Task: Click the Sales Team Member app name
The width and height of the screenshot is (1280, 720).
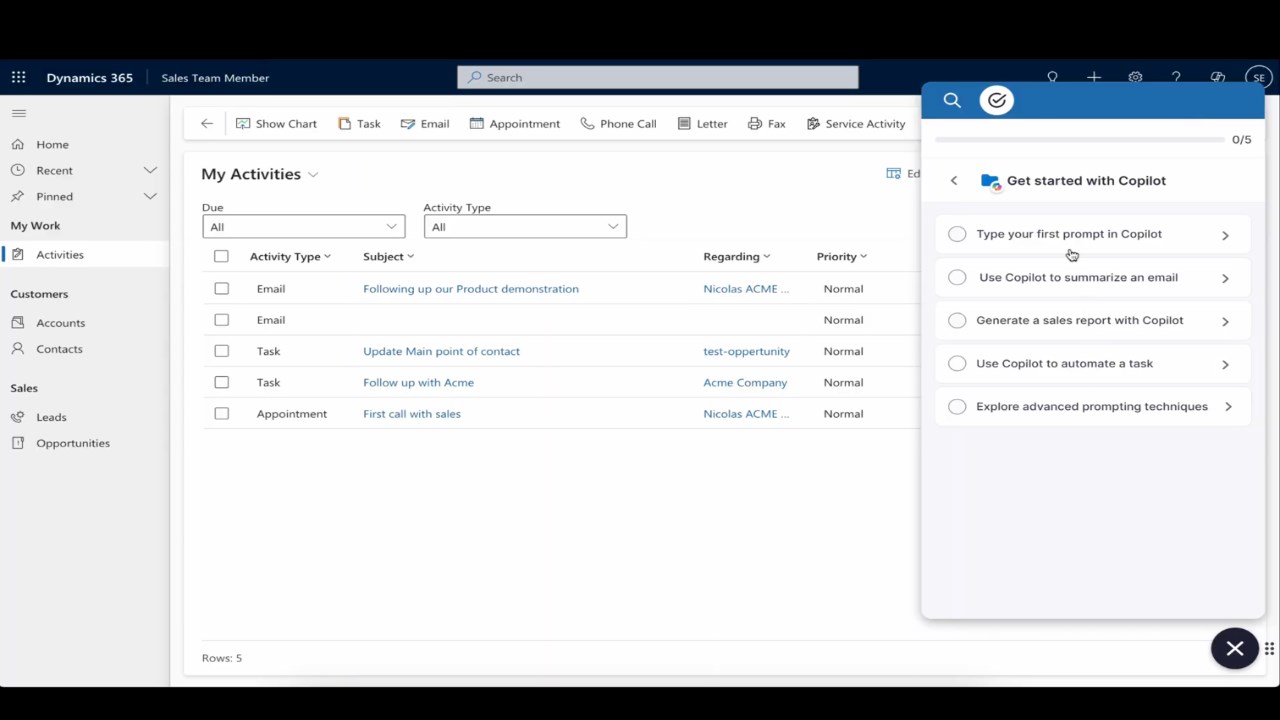Action: [x=215, y=78]
